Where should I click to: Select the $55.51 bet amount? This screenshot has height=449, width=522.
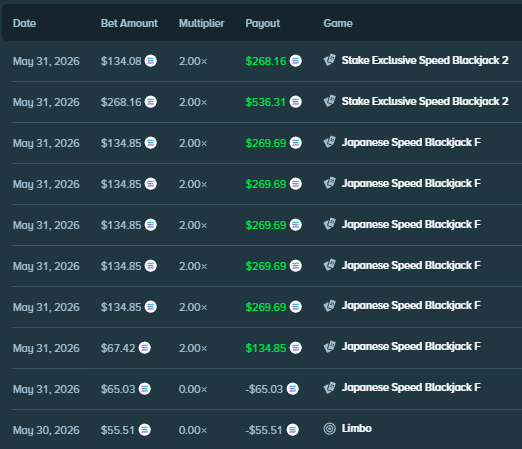click(x=118, y=430)
